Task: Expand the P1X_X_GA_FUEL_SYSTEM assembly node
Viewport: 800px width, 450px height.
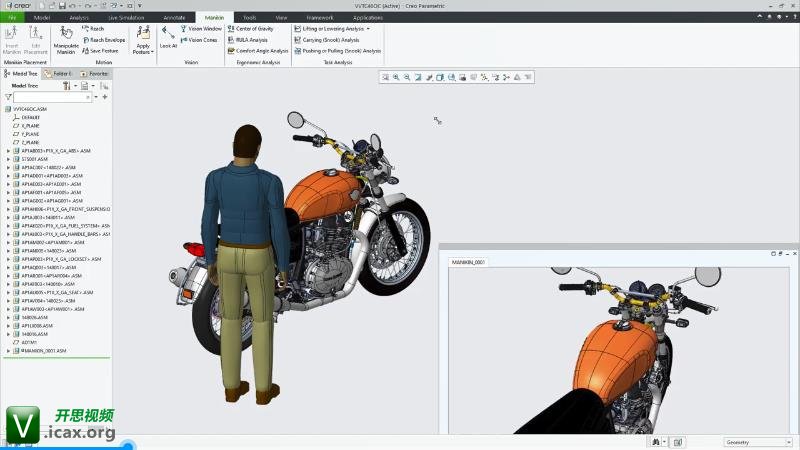Action: click(8, 226)
